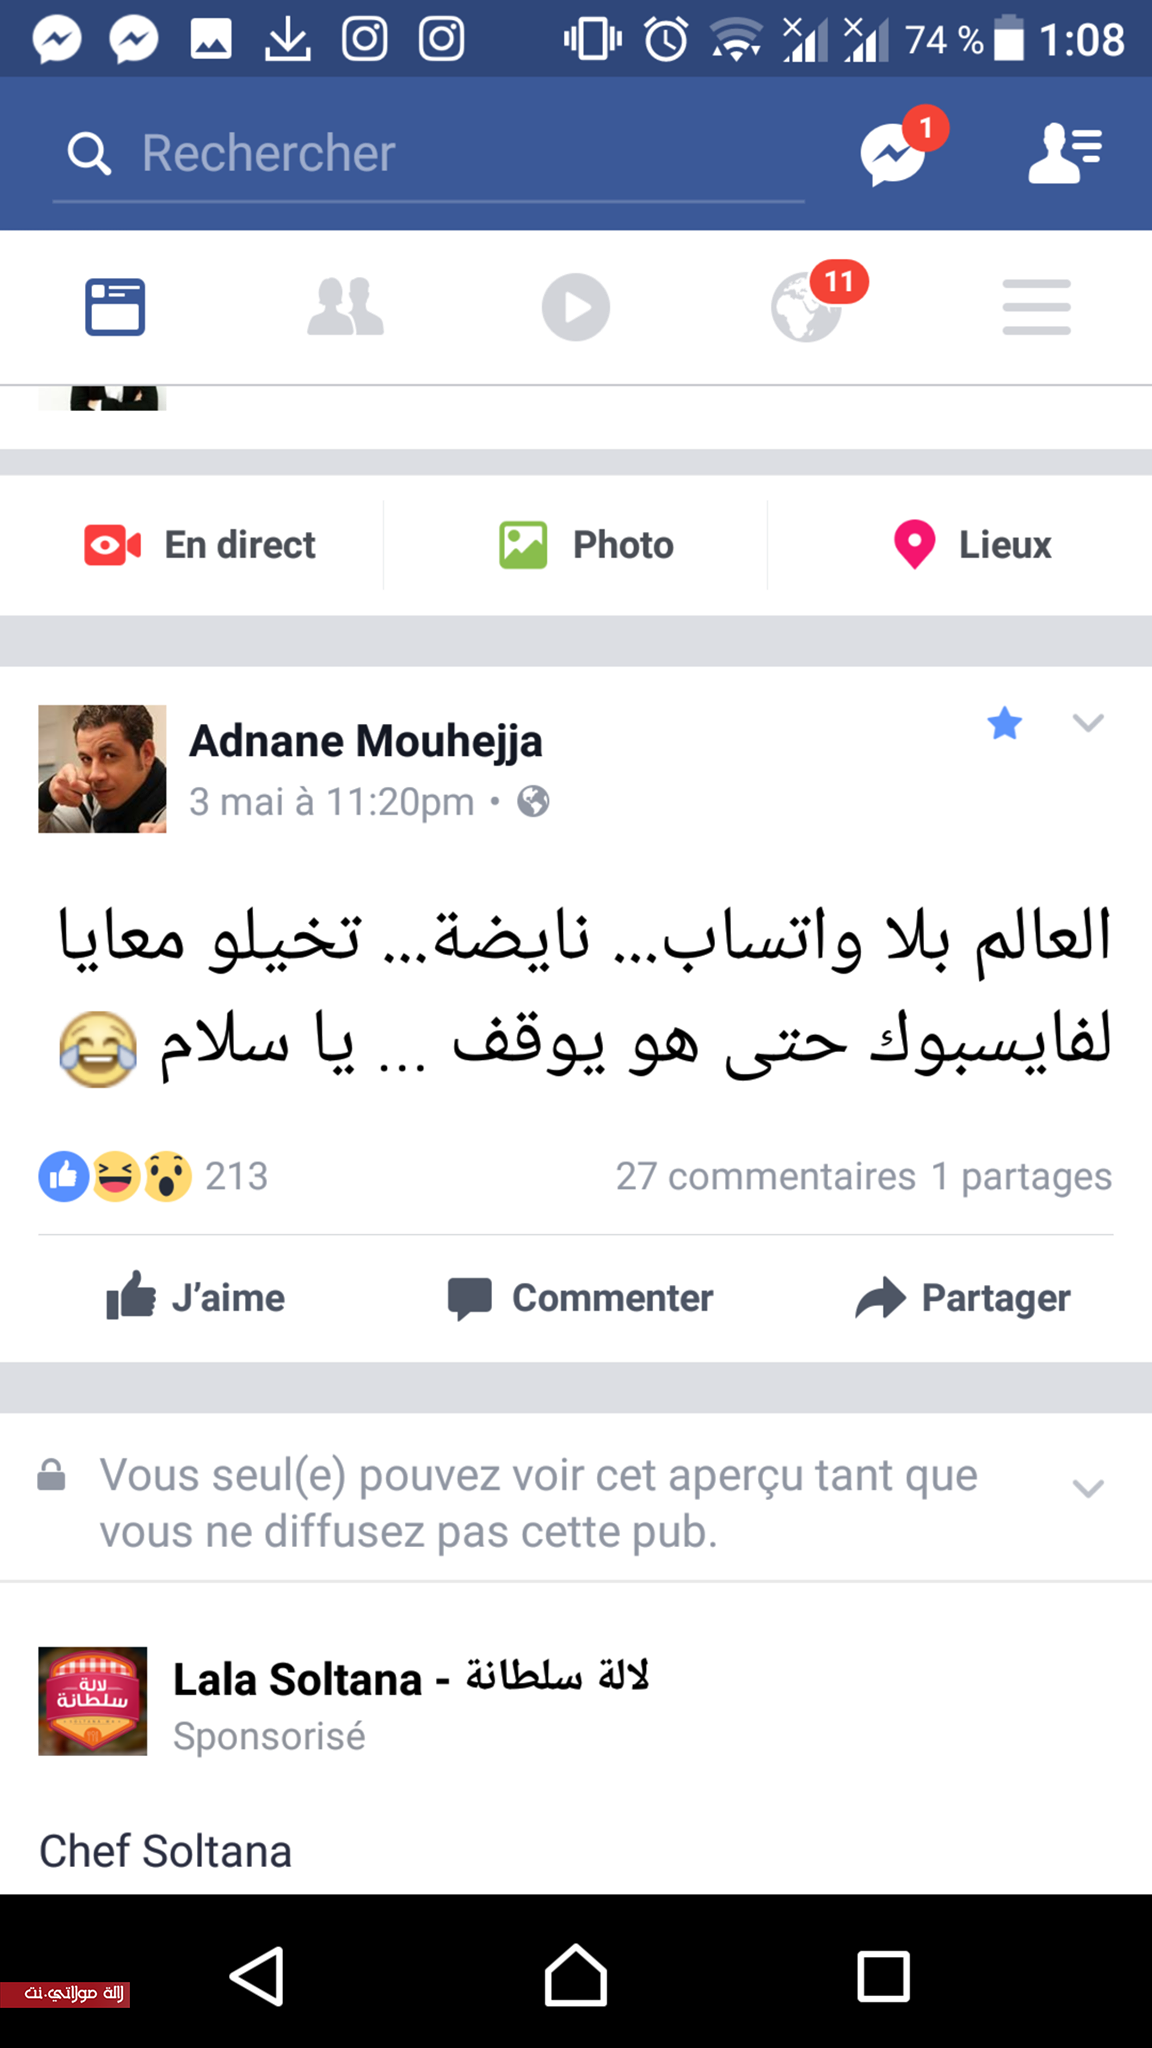Add a Photo to a post
Screen dimensions: 1152x2048
pos(586,545)
